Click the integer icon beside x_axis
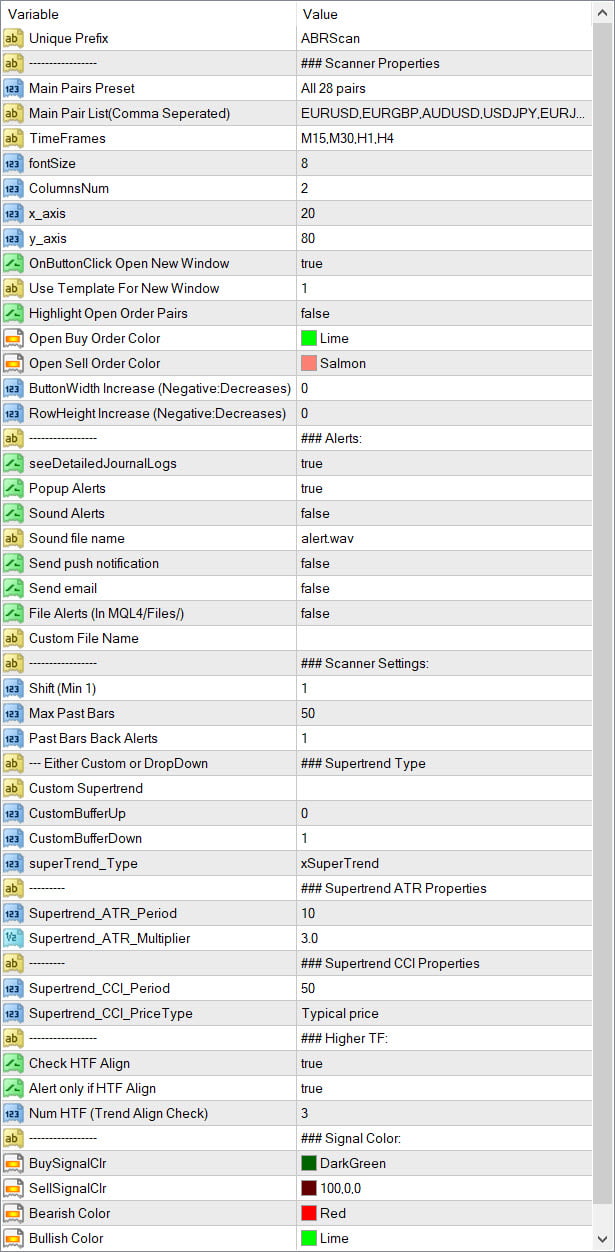This screenshot has width=615, height=1252. [x=13, y=213]
